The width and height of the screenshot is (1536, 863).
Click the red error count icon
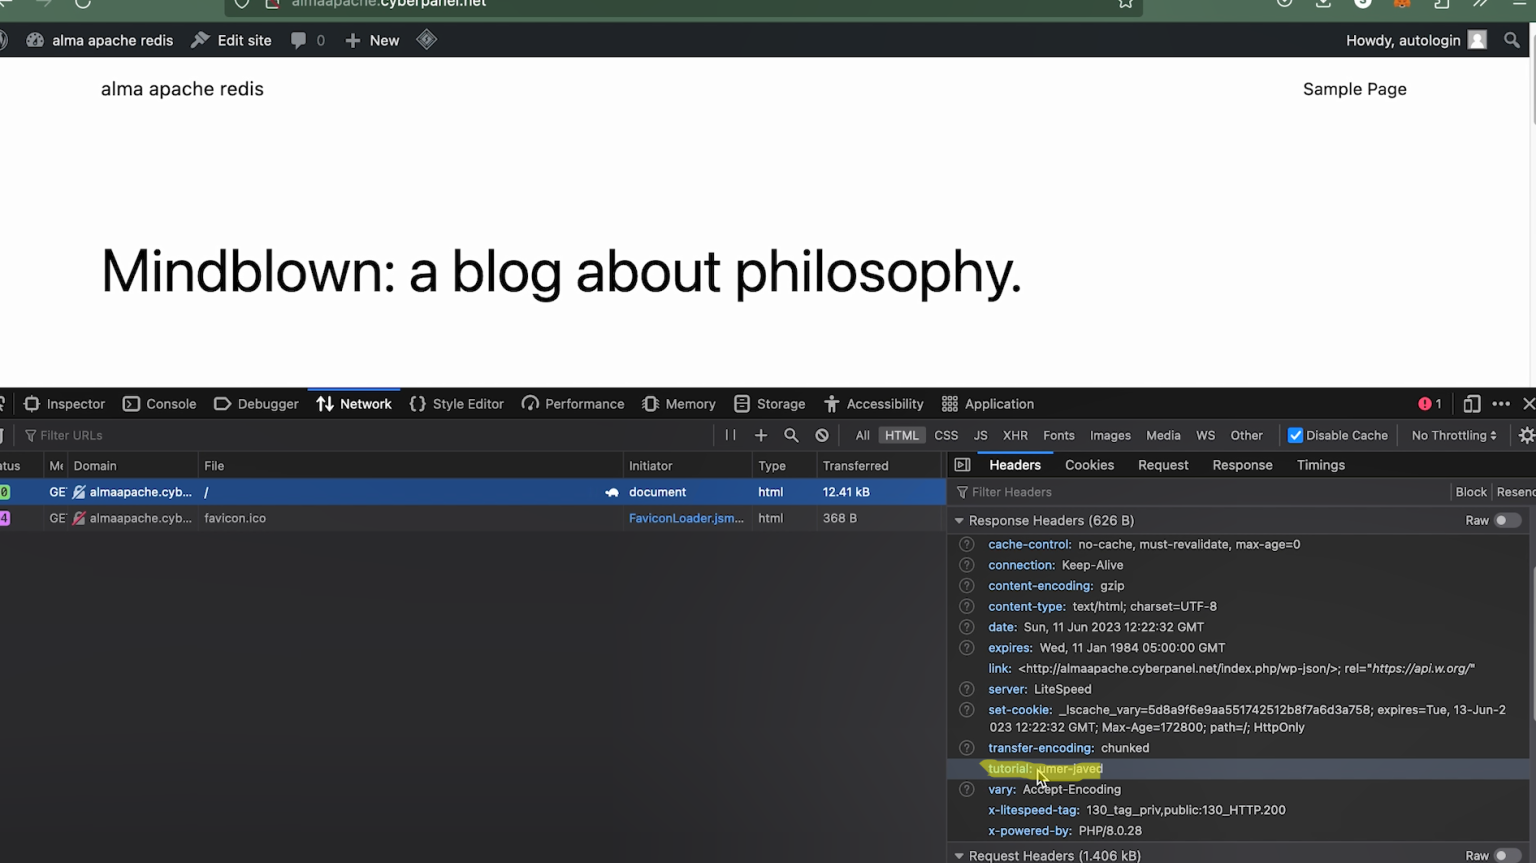click(1430, 404)
